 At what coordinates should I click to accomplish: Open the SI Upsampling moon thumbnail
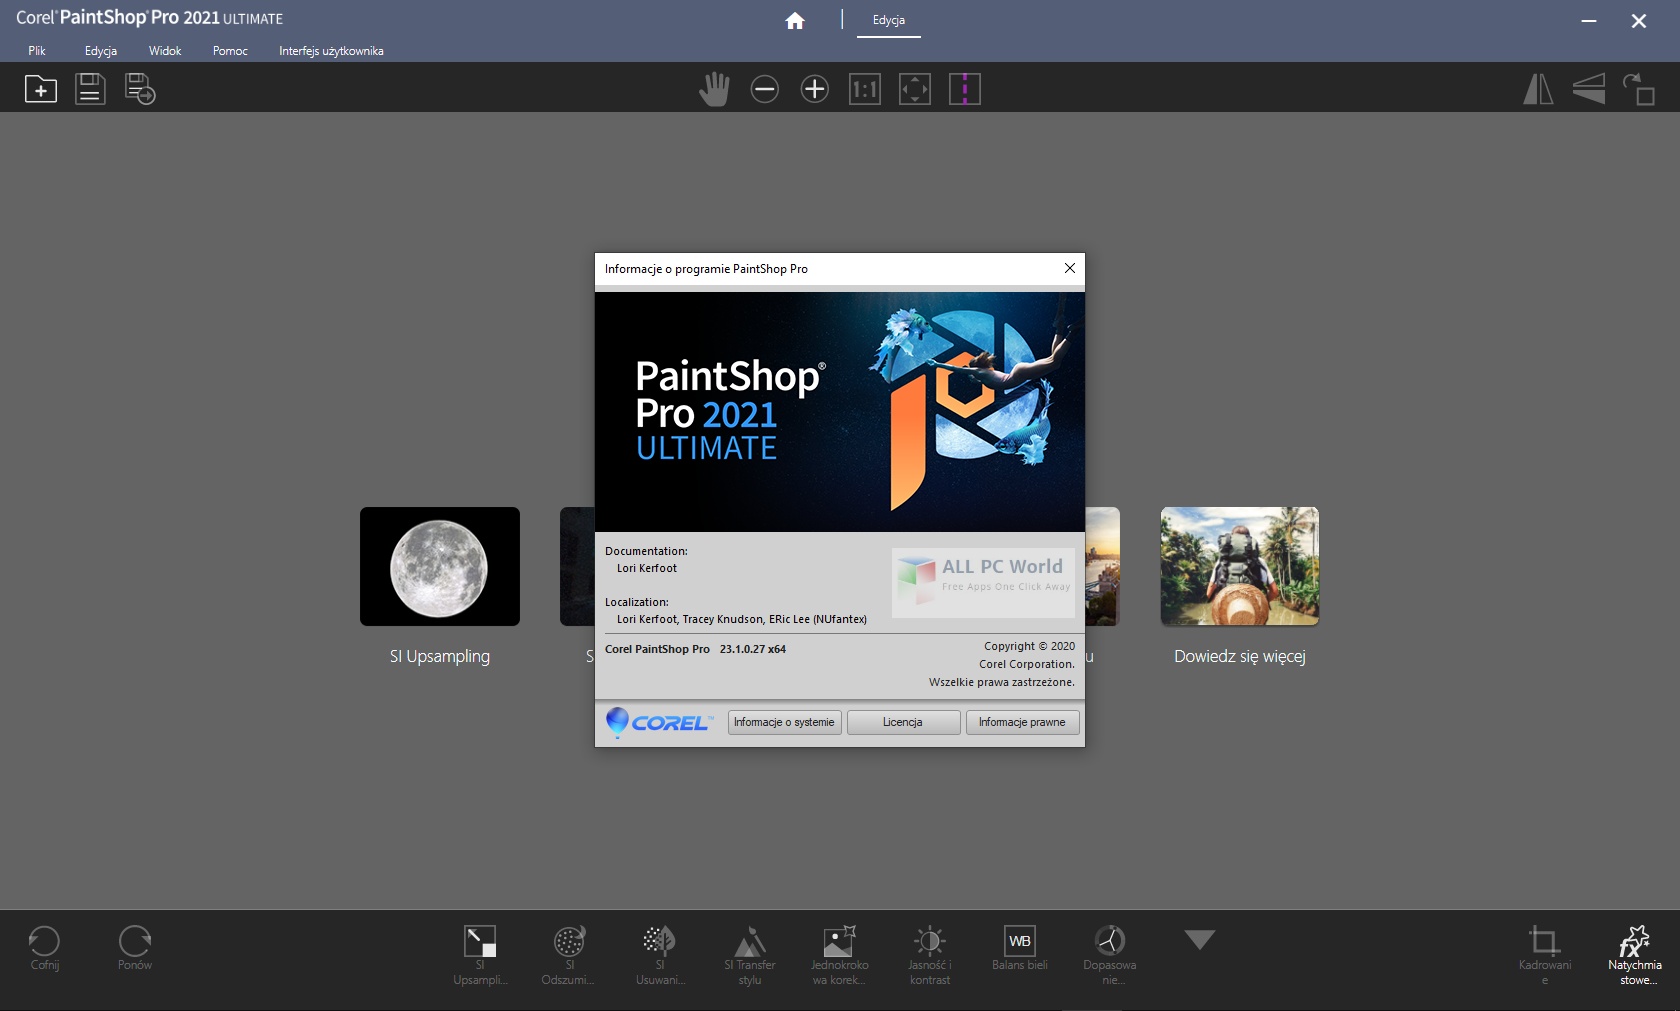coord(440,566)
